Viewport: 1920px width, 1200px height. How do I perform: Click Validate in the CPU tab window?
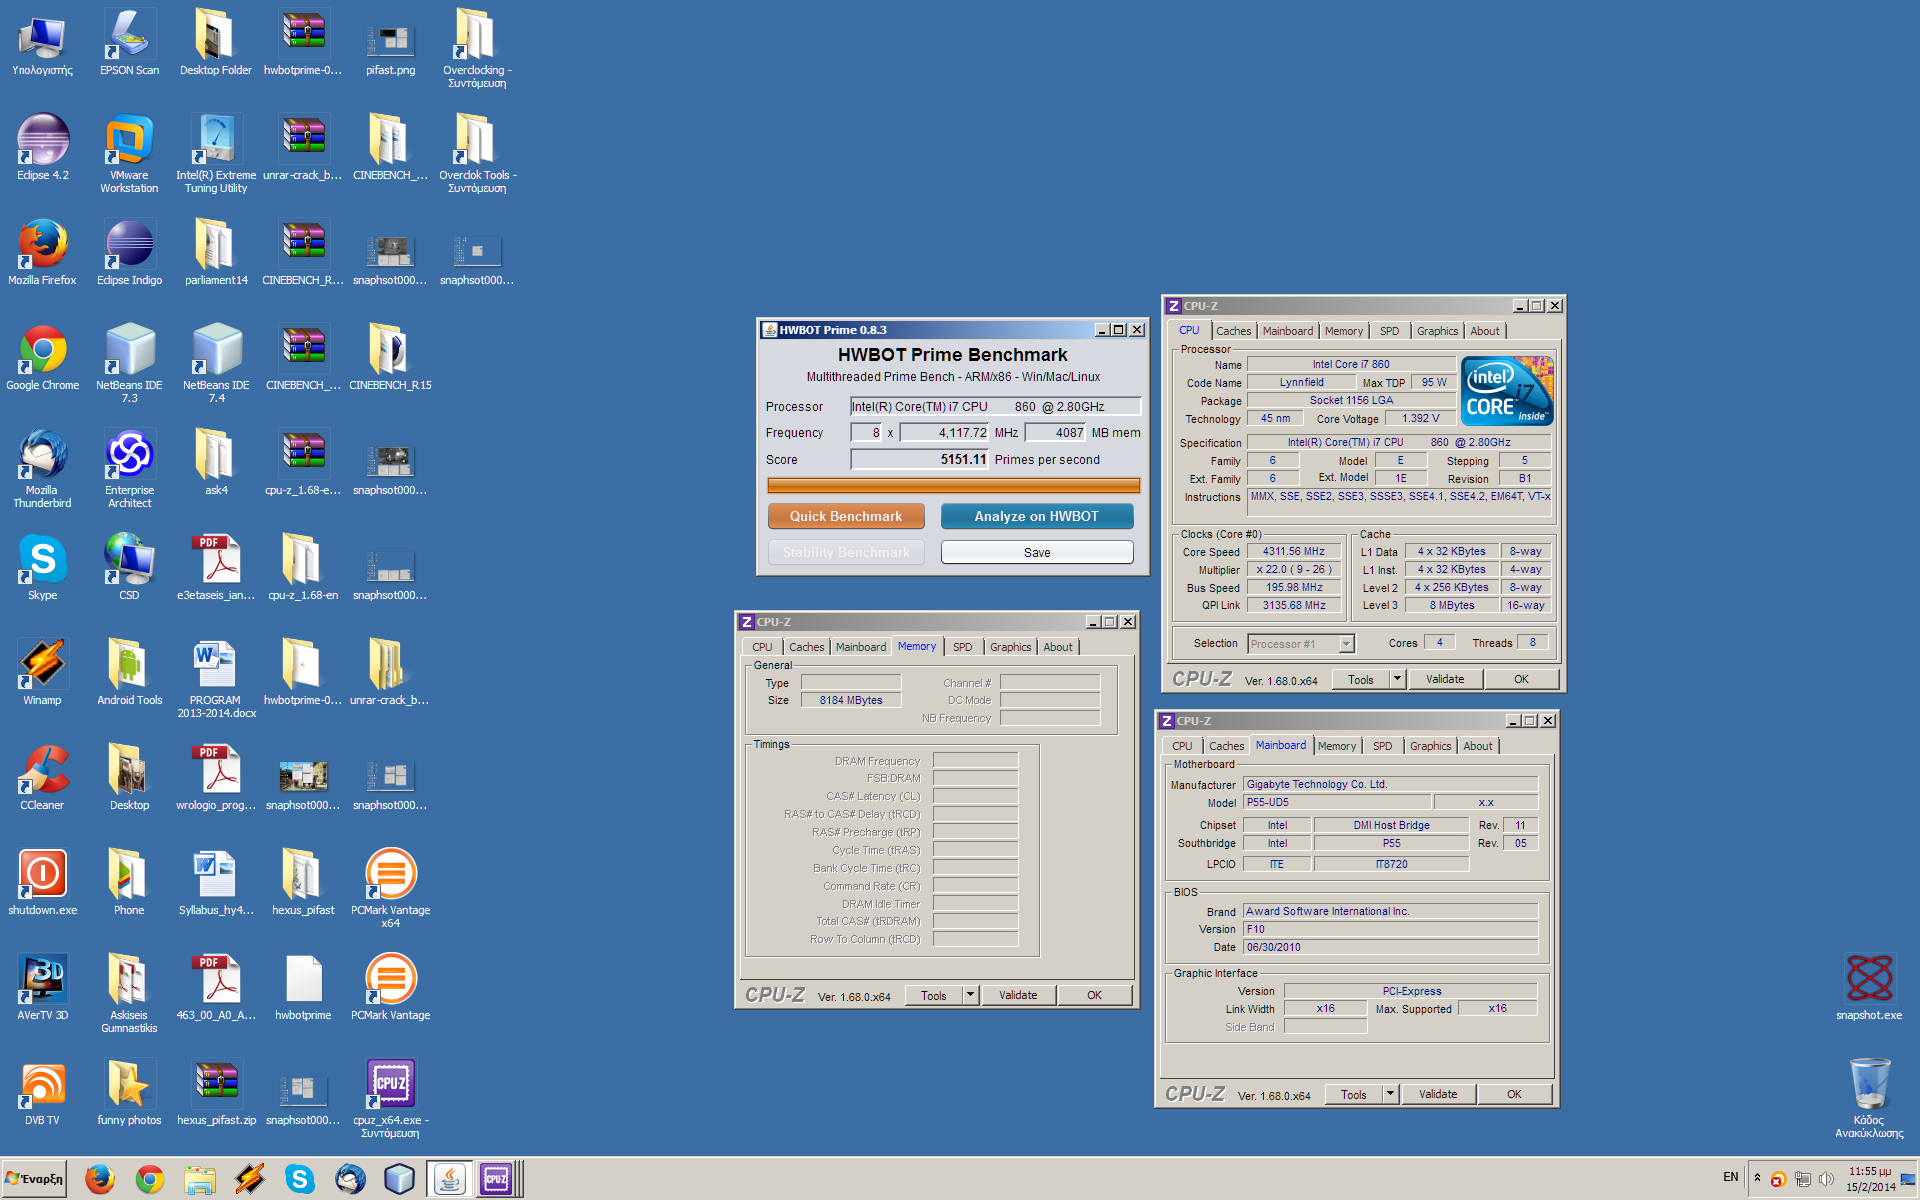[x=1445, y=679]
